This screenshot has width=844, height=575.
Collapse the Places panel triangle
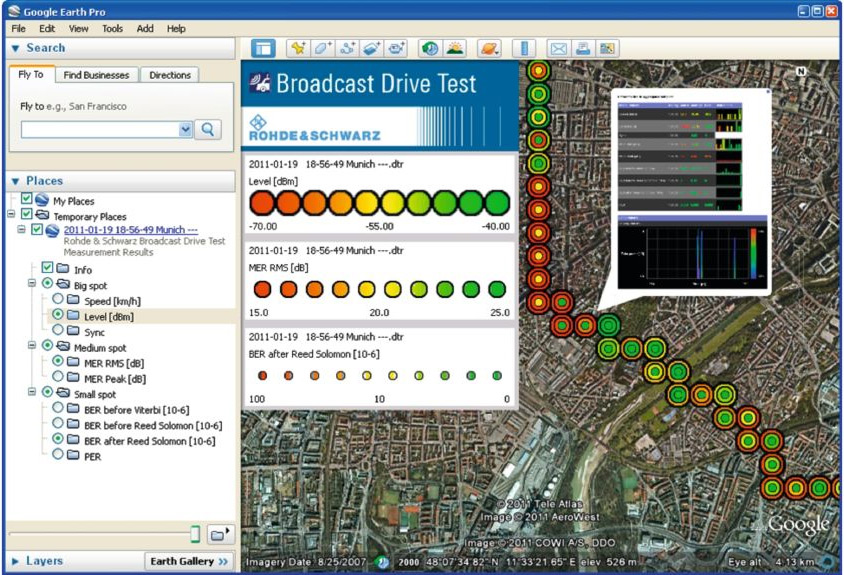tap(16, 181)
